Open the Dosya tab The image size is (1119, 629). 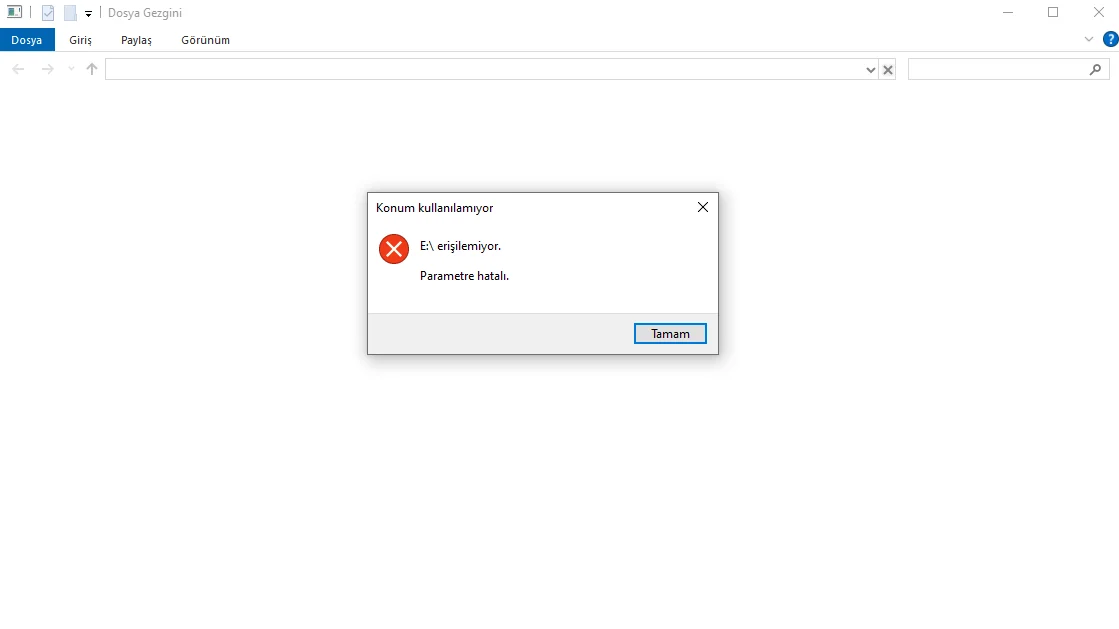pos(27,40)
